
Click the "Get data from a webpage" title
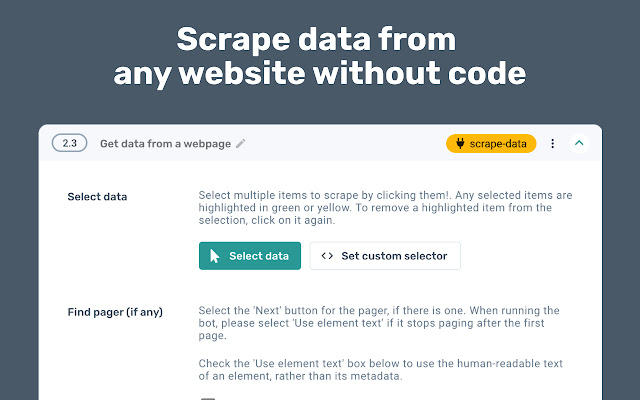pyautogui.click(x=166, y=144)
